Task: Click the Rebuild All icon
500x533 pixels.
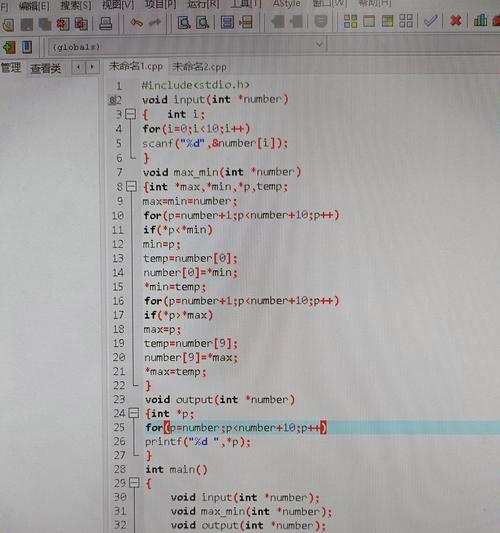Action: pos(406,21)
